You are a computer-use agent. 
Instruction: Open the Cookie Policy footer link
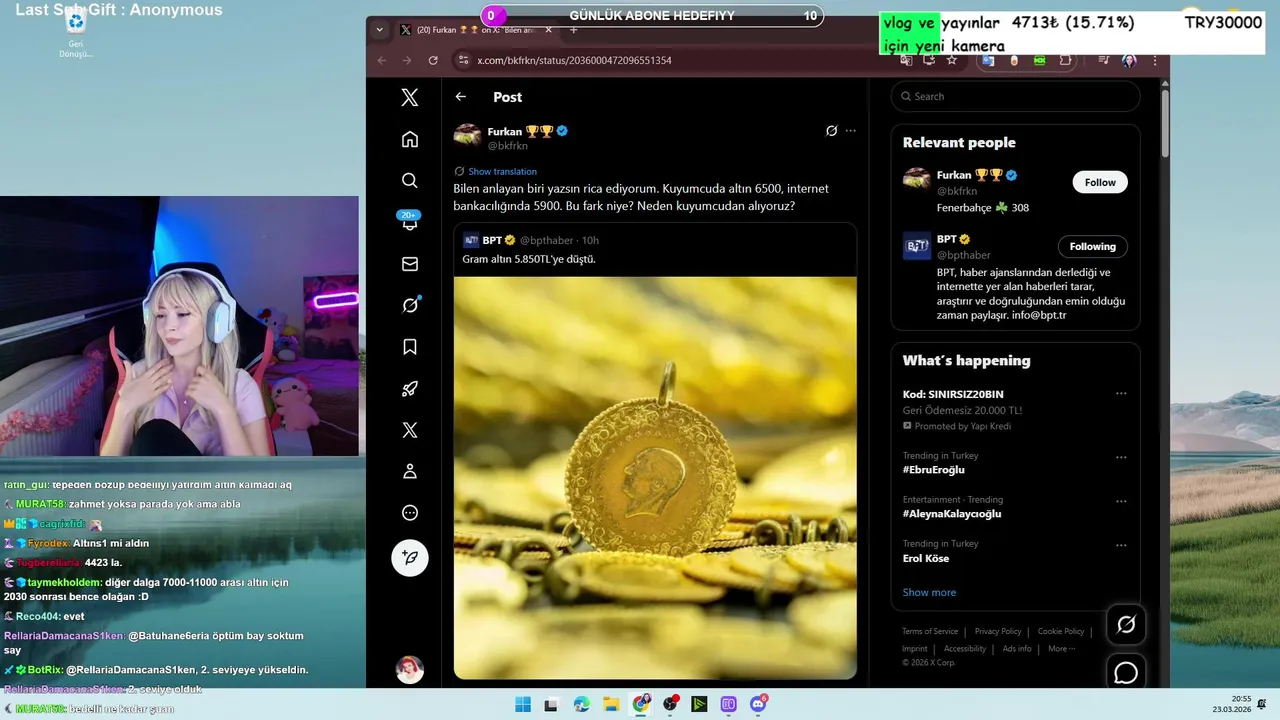1061,631
